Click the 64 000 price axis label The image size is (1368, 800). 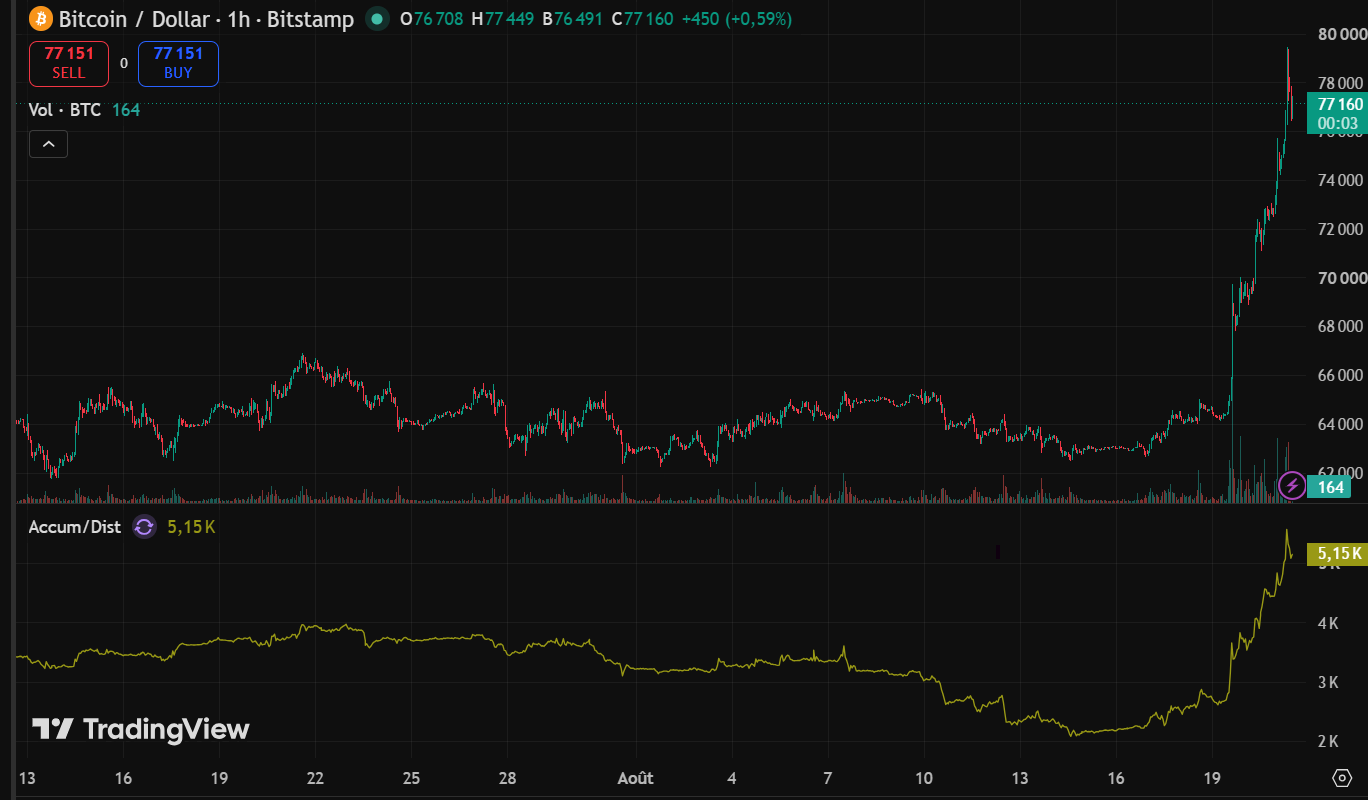tap(1341, 424)
